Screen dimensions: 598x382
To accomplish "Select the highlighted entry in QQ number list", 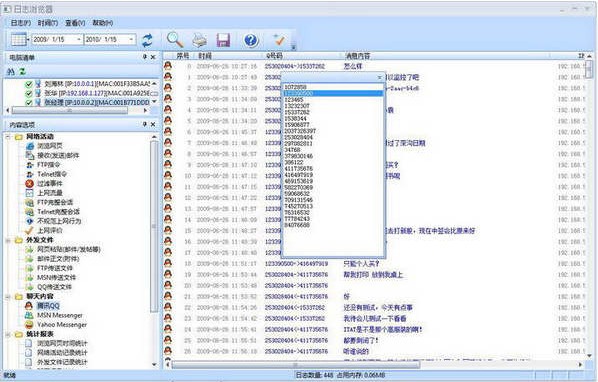I will [333, 93].
